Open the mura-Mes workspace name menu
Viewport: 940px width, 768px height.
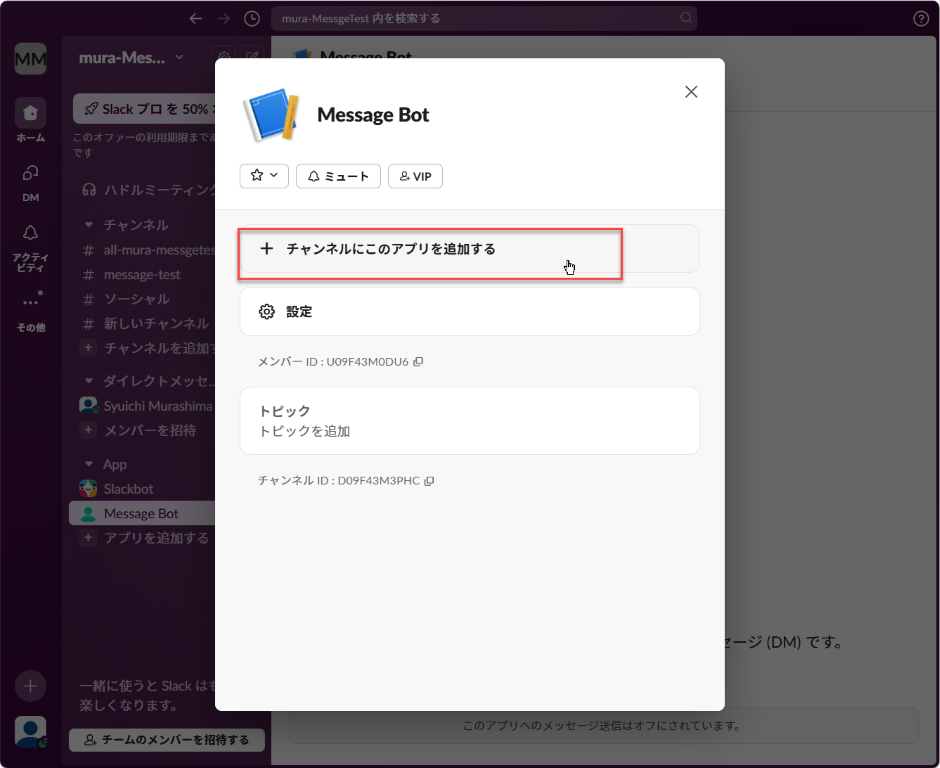tap(131, 58)
